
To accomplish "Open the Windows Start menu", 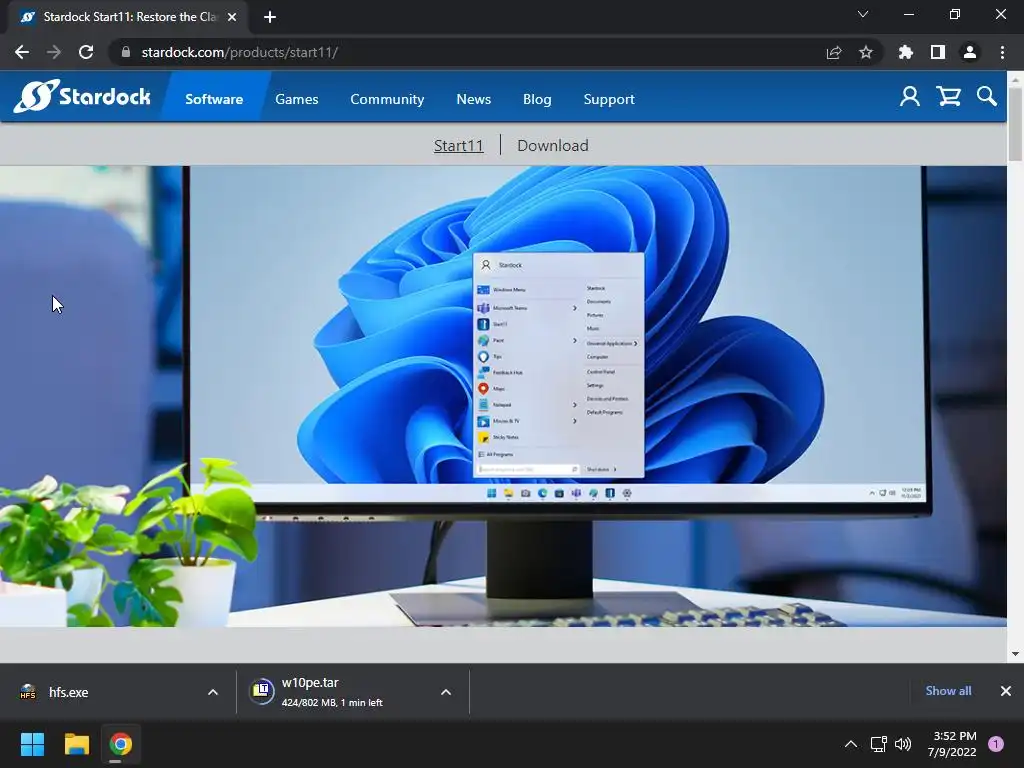I will tap(32, 744).
